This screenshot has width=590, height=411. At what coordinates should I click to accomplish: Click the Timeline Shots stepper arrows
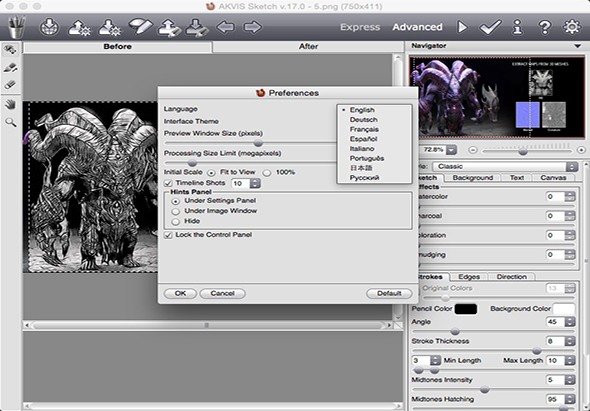255,183
